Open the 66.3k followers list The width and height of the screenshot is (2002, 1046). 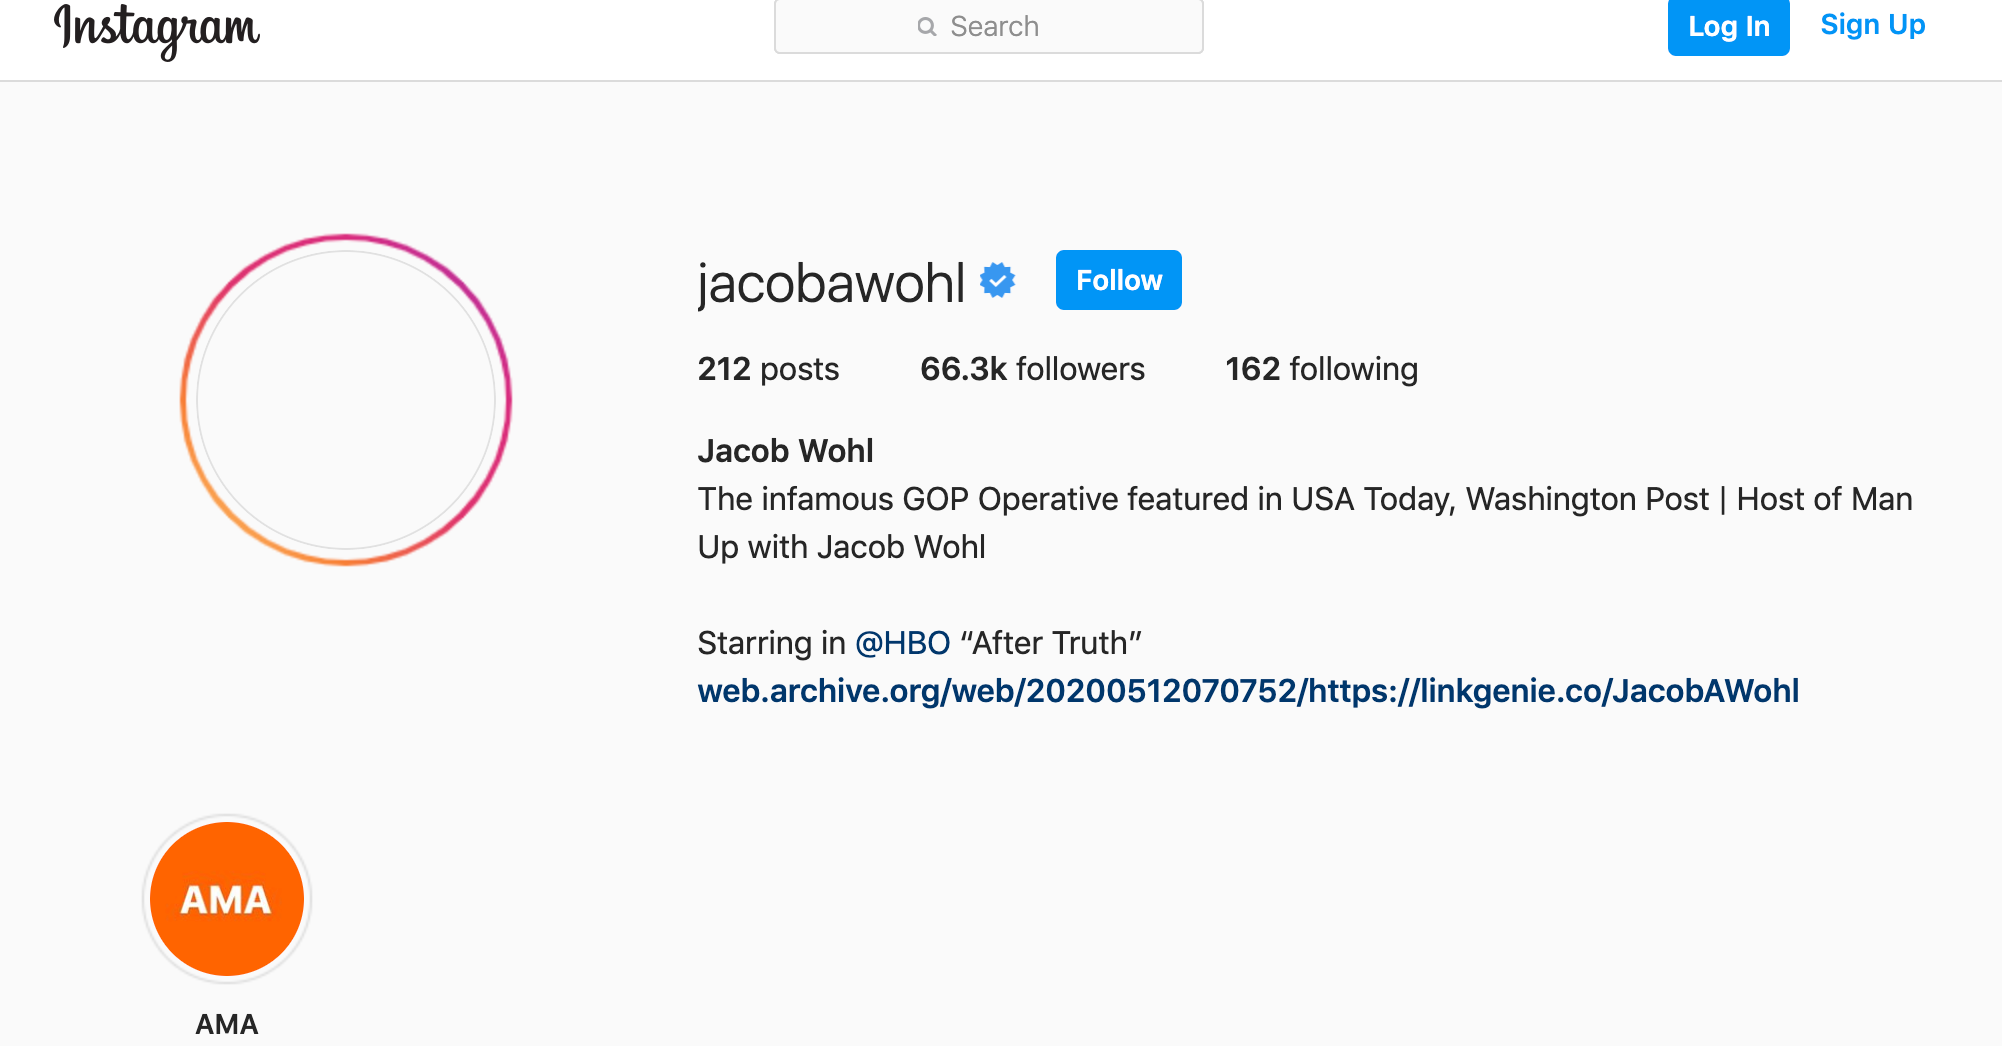click(1032, 369)
